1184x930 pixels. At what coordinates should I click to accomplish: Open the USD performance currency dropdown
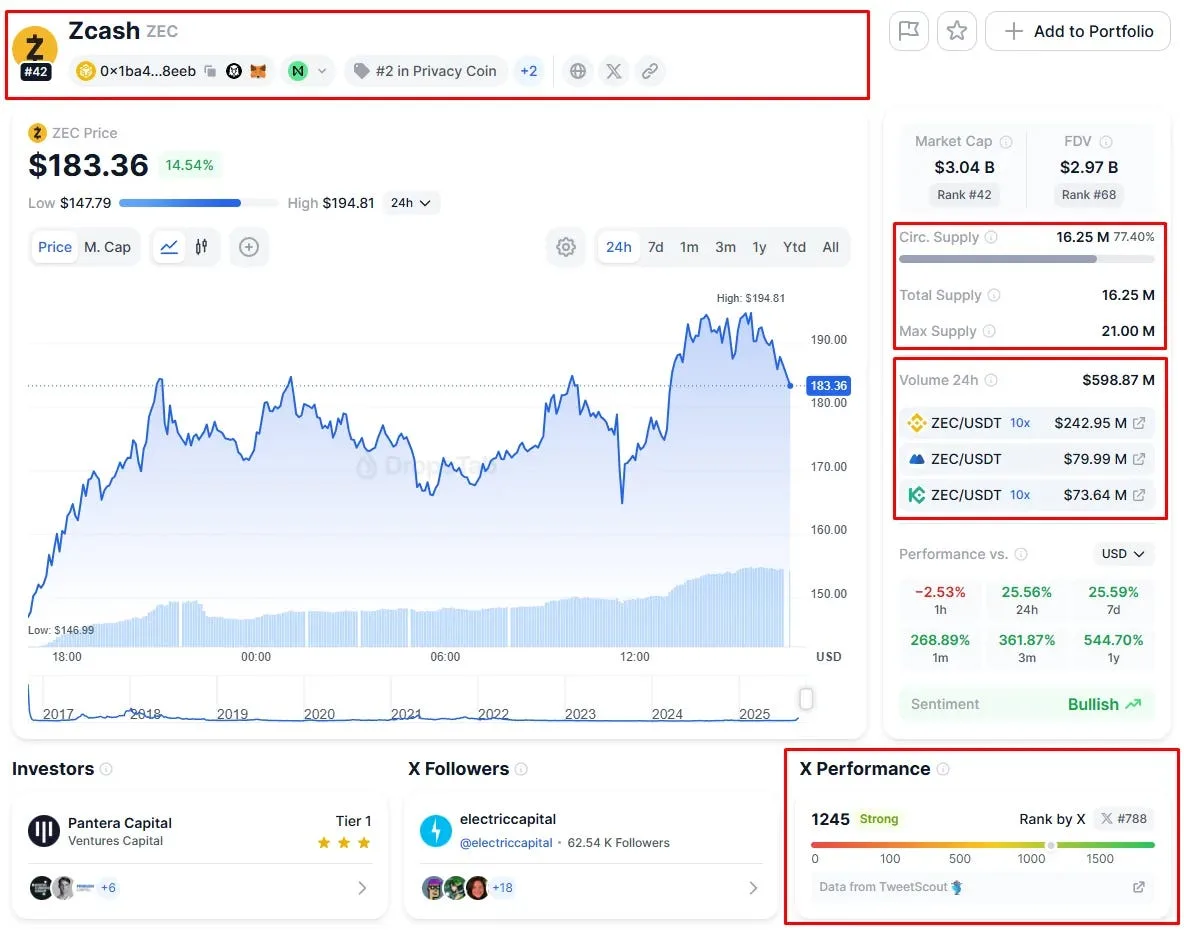pos(1124,554)
